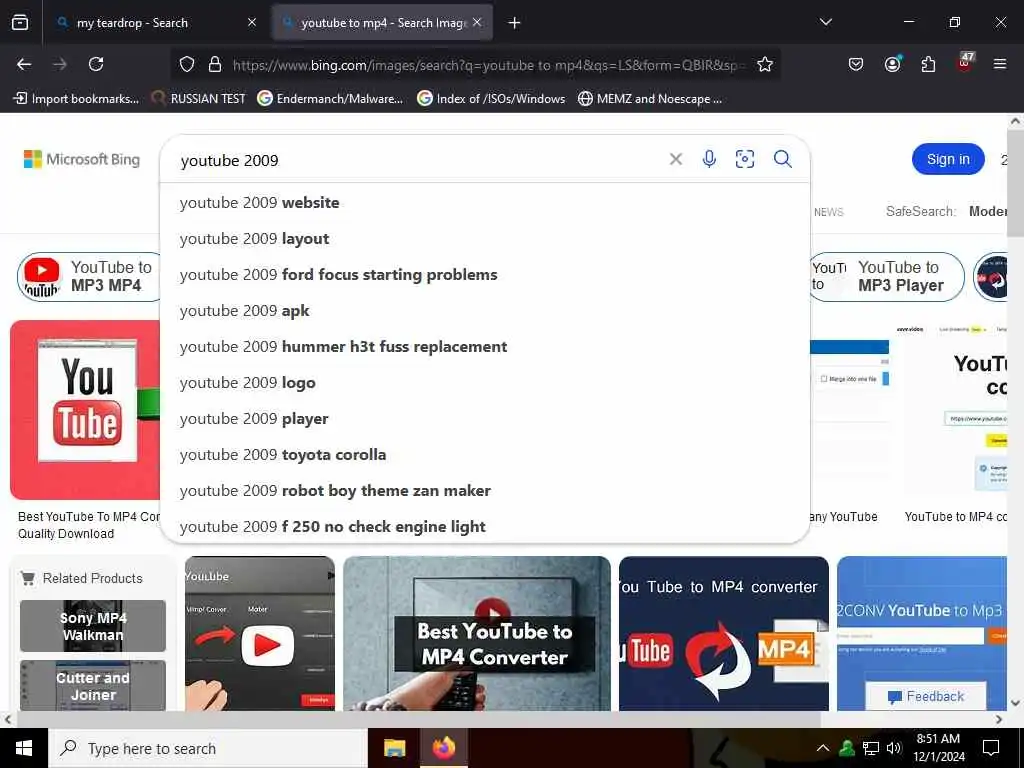This screenshot has width=1024, height=768.
Task: Click the Microsoft Bing logo
Action: (82, 159)
